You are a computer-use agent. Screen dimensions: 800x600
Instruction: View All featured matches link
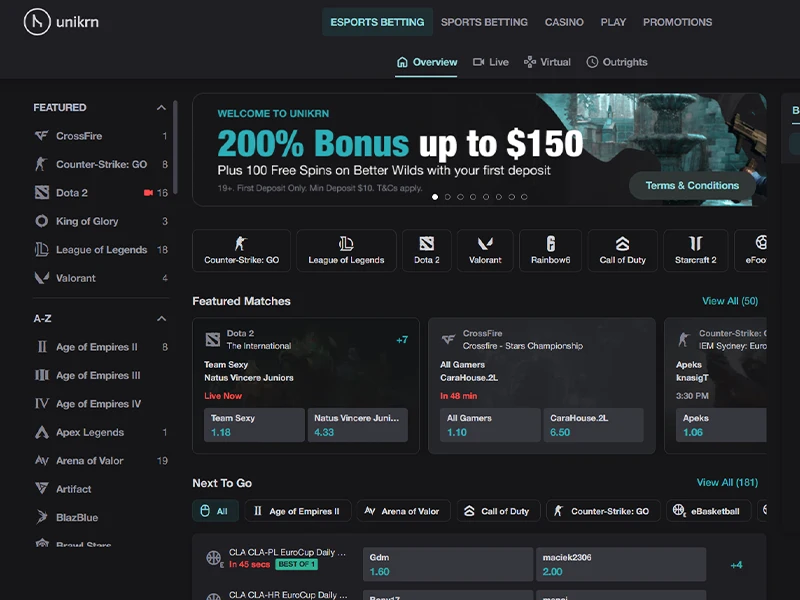point(730,301)
